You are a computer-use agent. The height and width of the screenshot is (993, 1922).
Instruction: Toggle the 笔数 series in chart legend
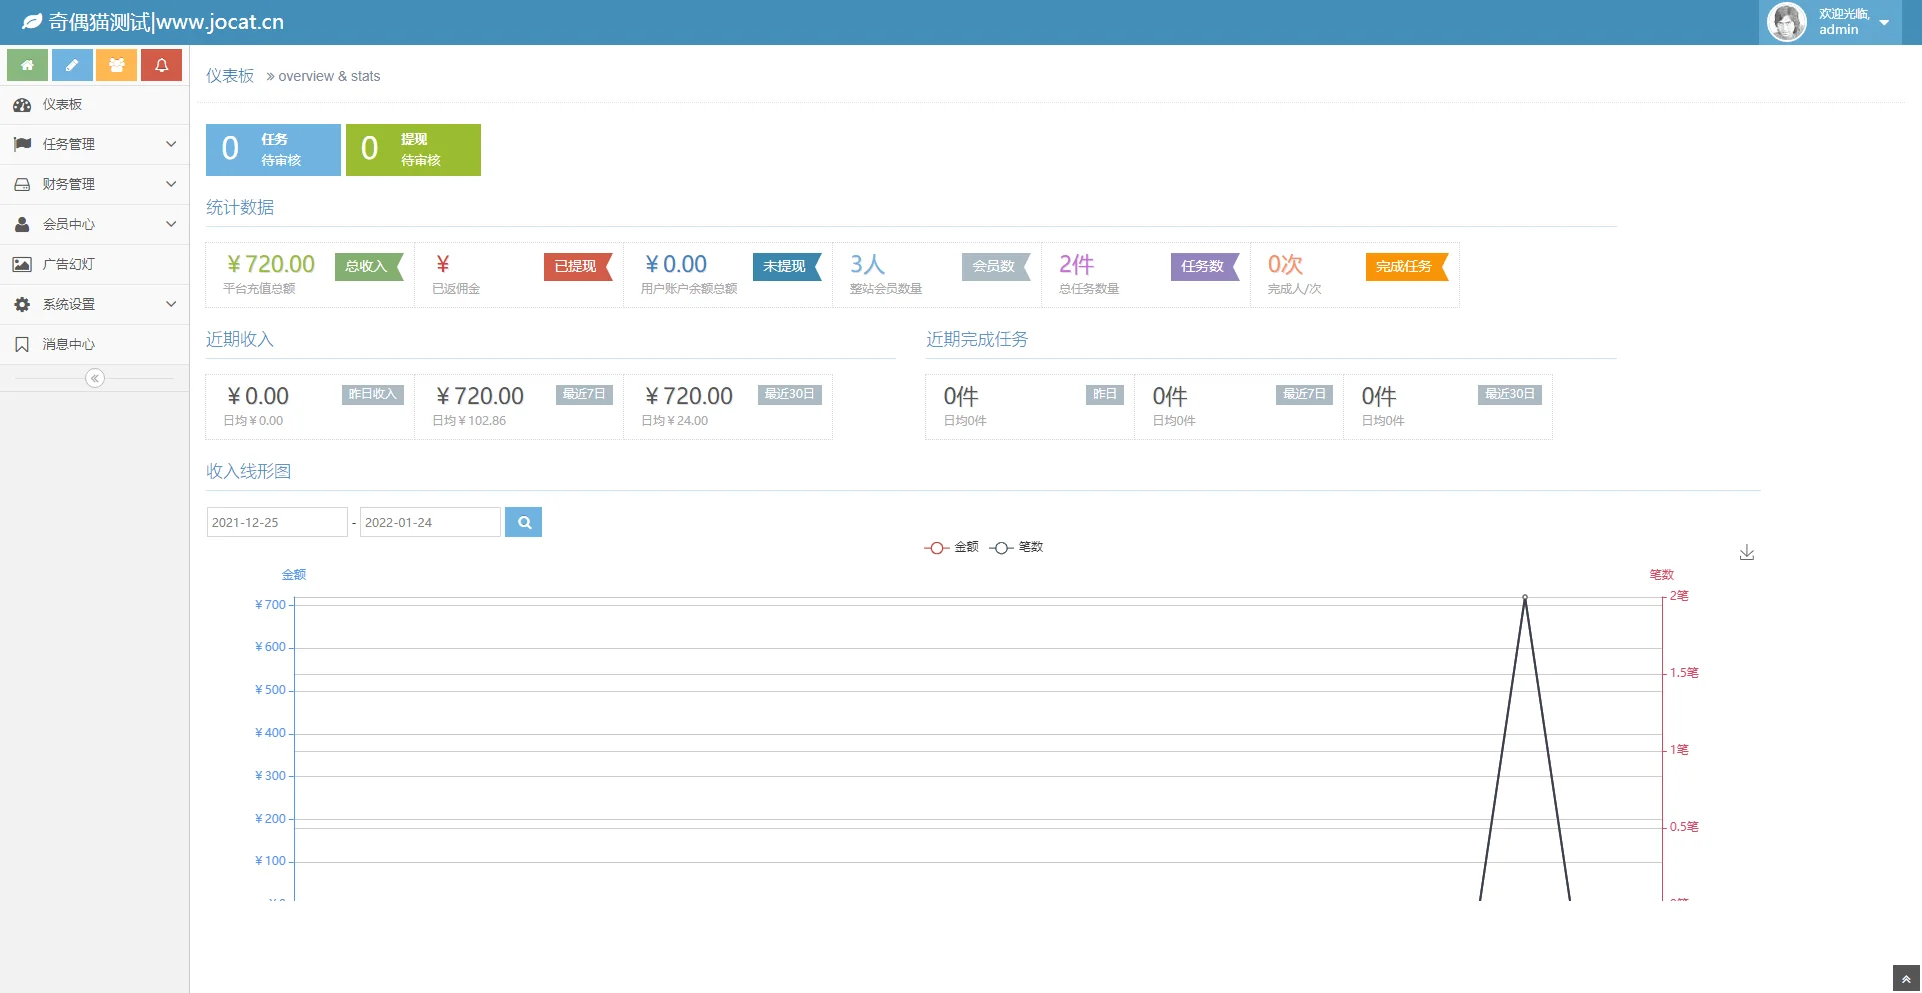click(x=1017, y=547)
